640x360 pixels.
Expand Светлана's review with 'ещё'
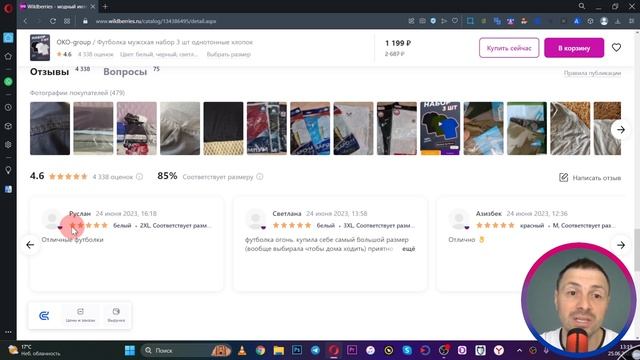point(408,249)
